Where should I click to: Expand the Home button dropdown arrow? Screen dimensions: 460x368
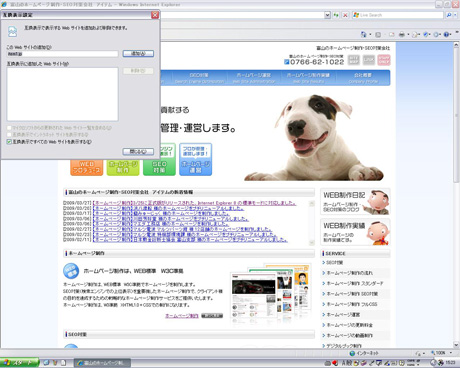point(370,35)
